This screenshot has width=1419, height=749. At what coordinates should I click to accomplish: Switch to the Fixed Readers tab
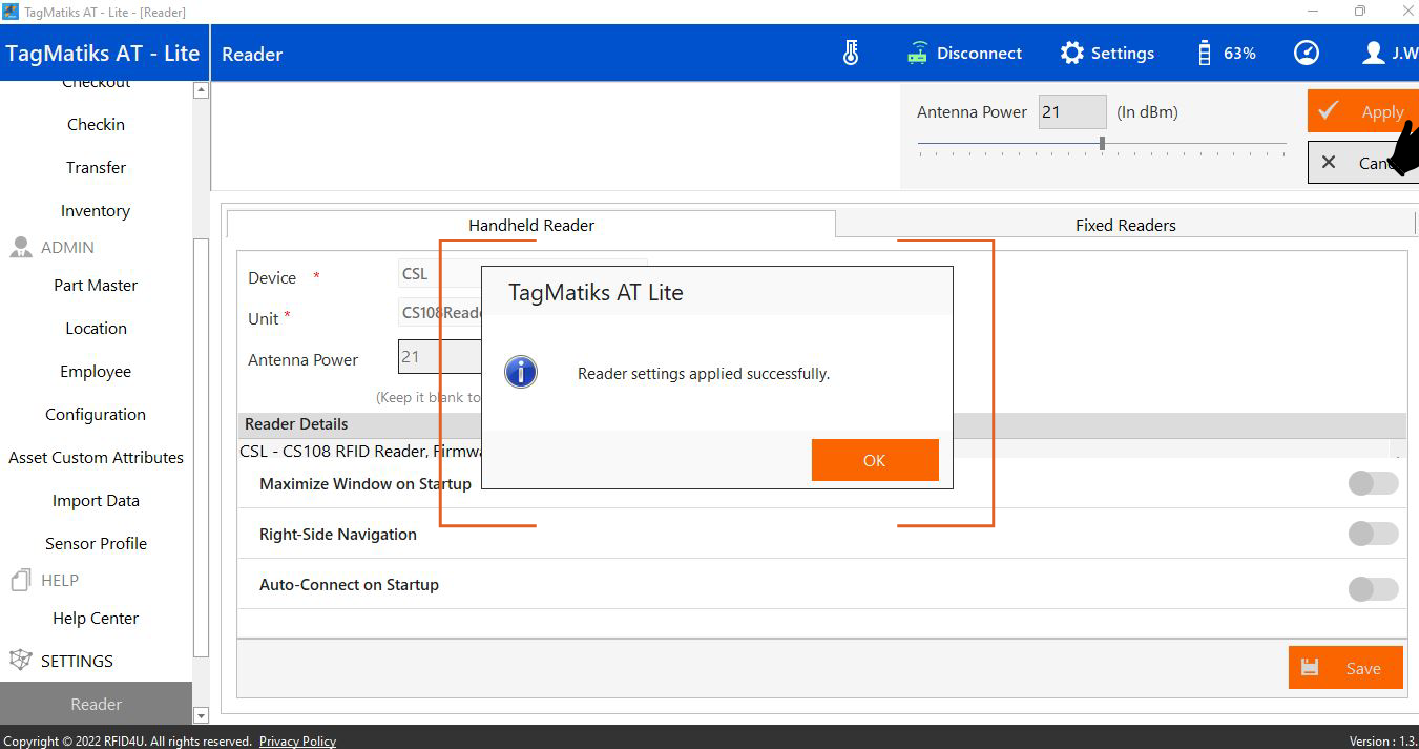1125,225
